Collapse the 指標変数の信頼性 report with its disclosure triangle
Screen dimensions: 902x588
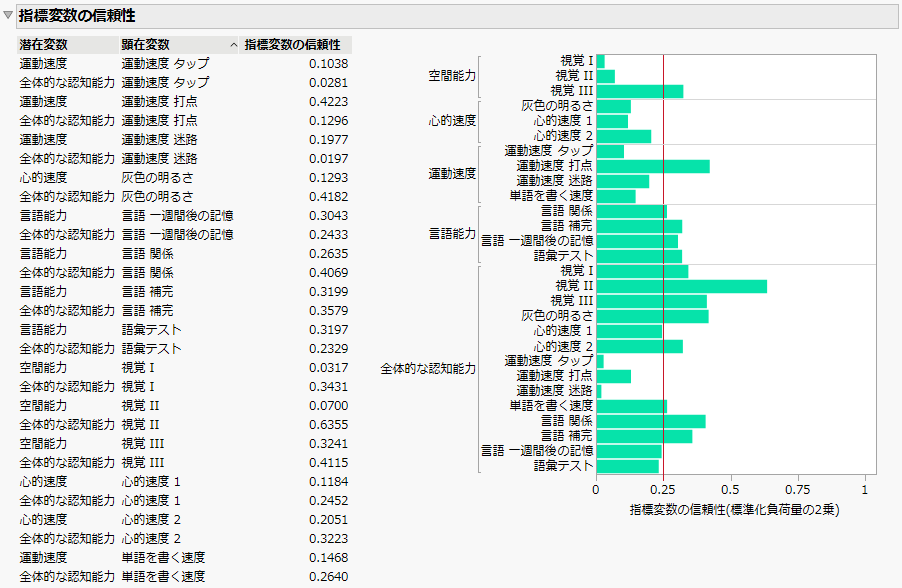pos(8,16)
